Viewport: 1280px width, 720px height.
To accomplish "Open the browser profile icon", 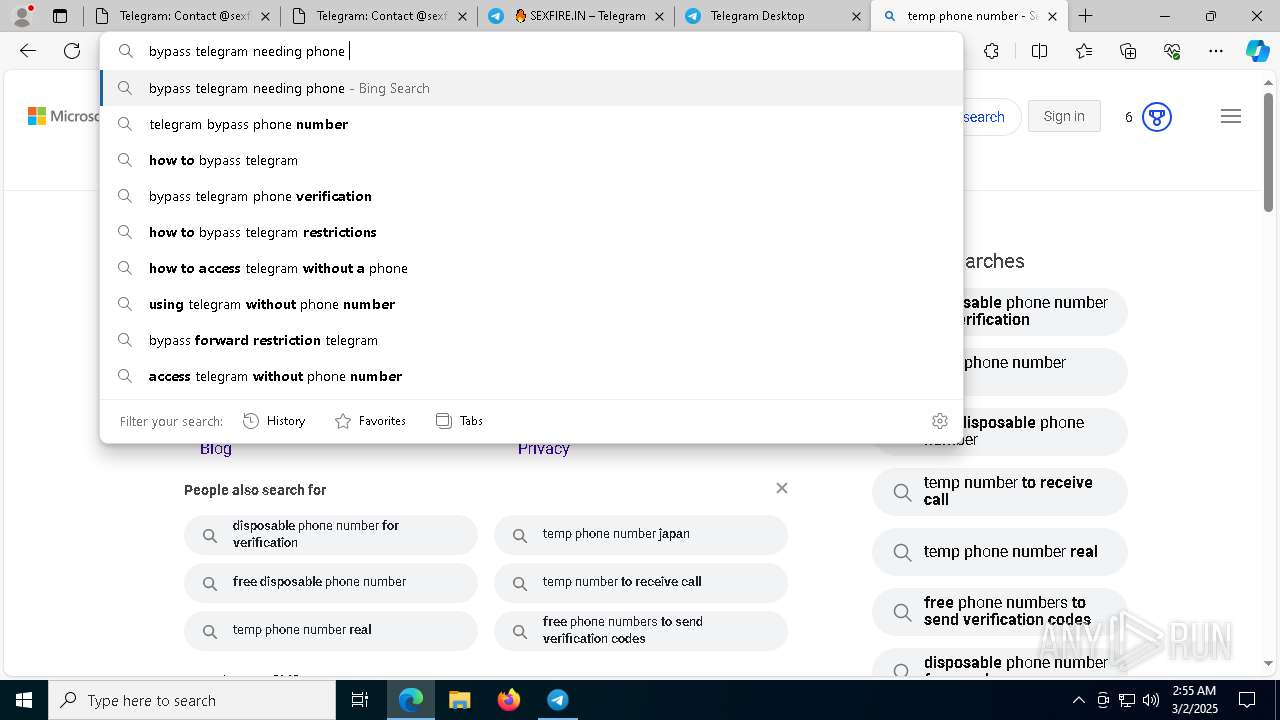I will (x=22, y=16).
